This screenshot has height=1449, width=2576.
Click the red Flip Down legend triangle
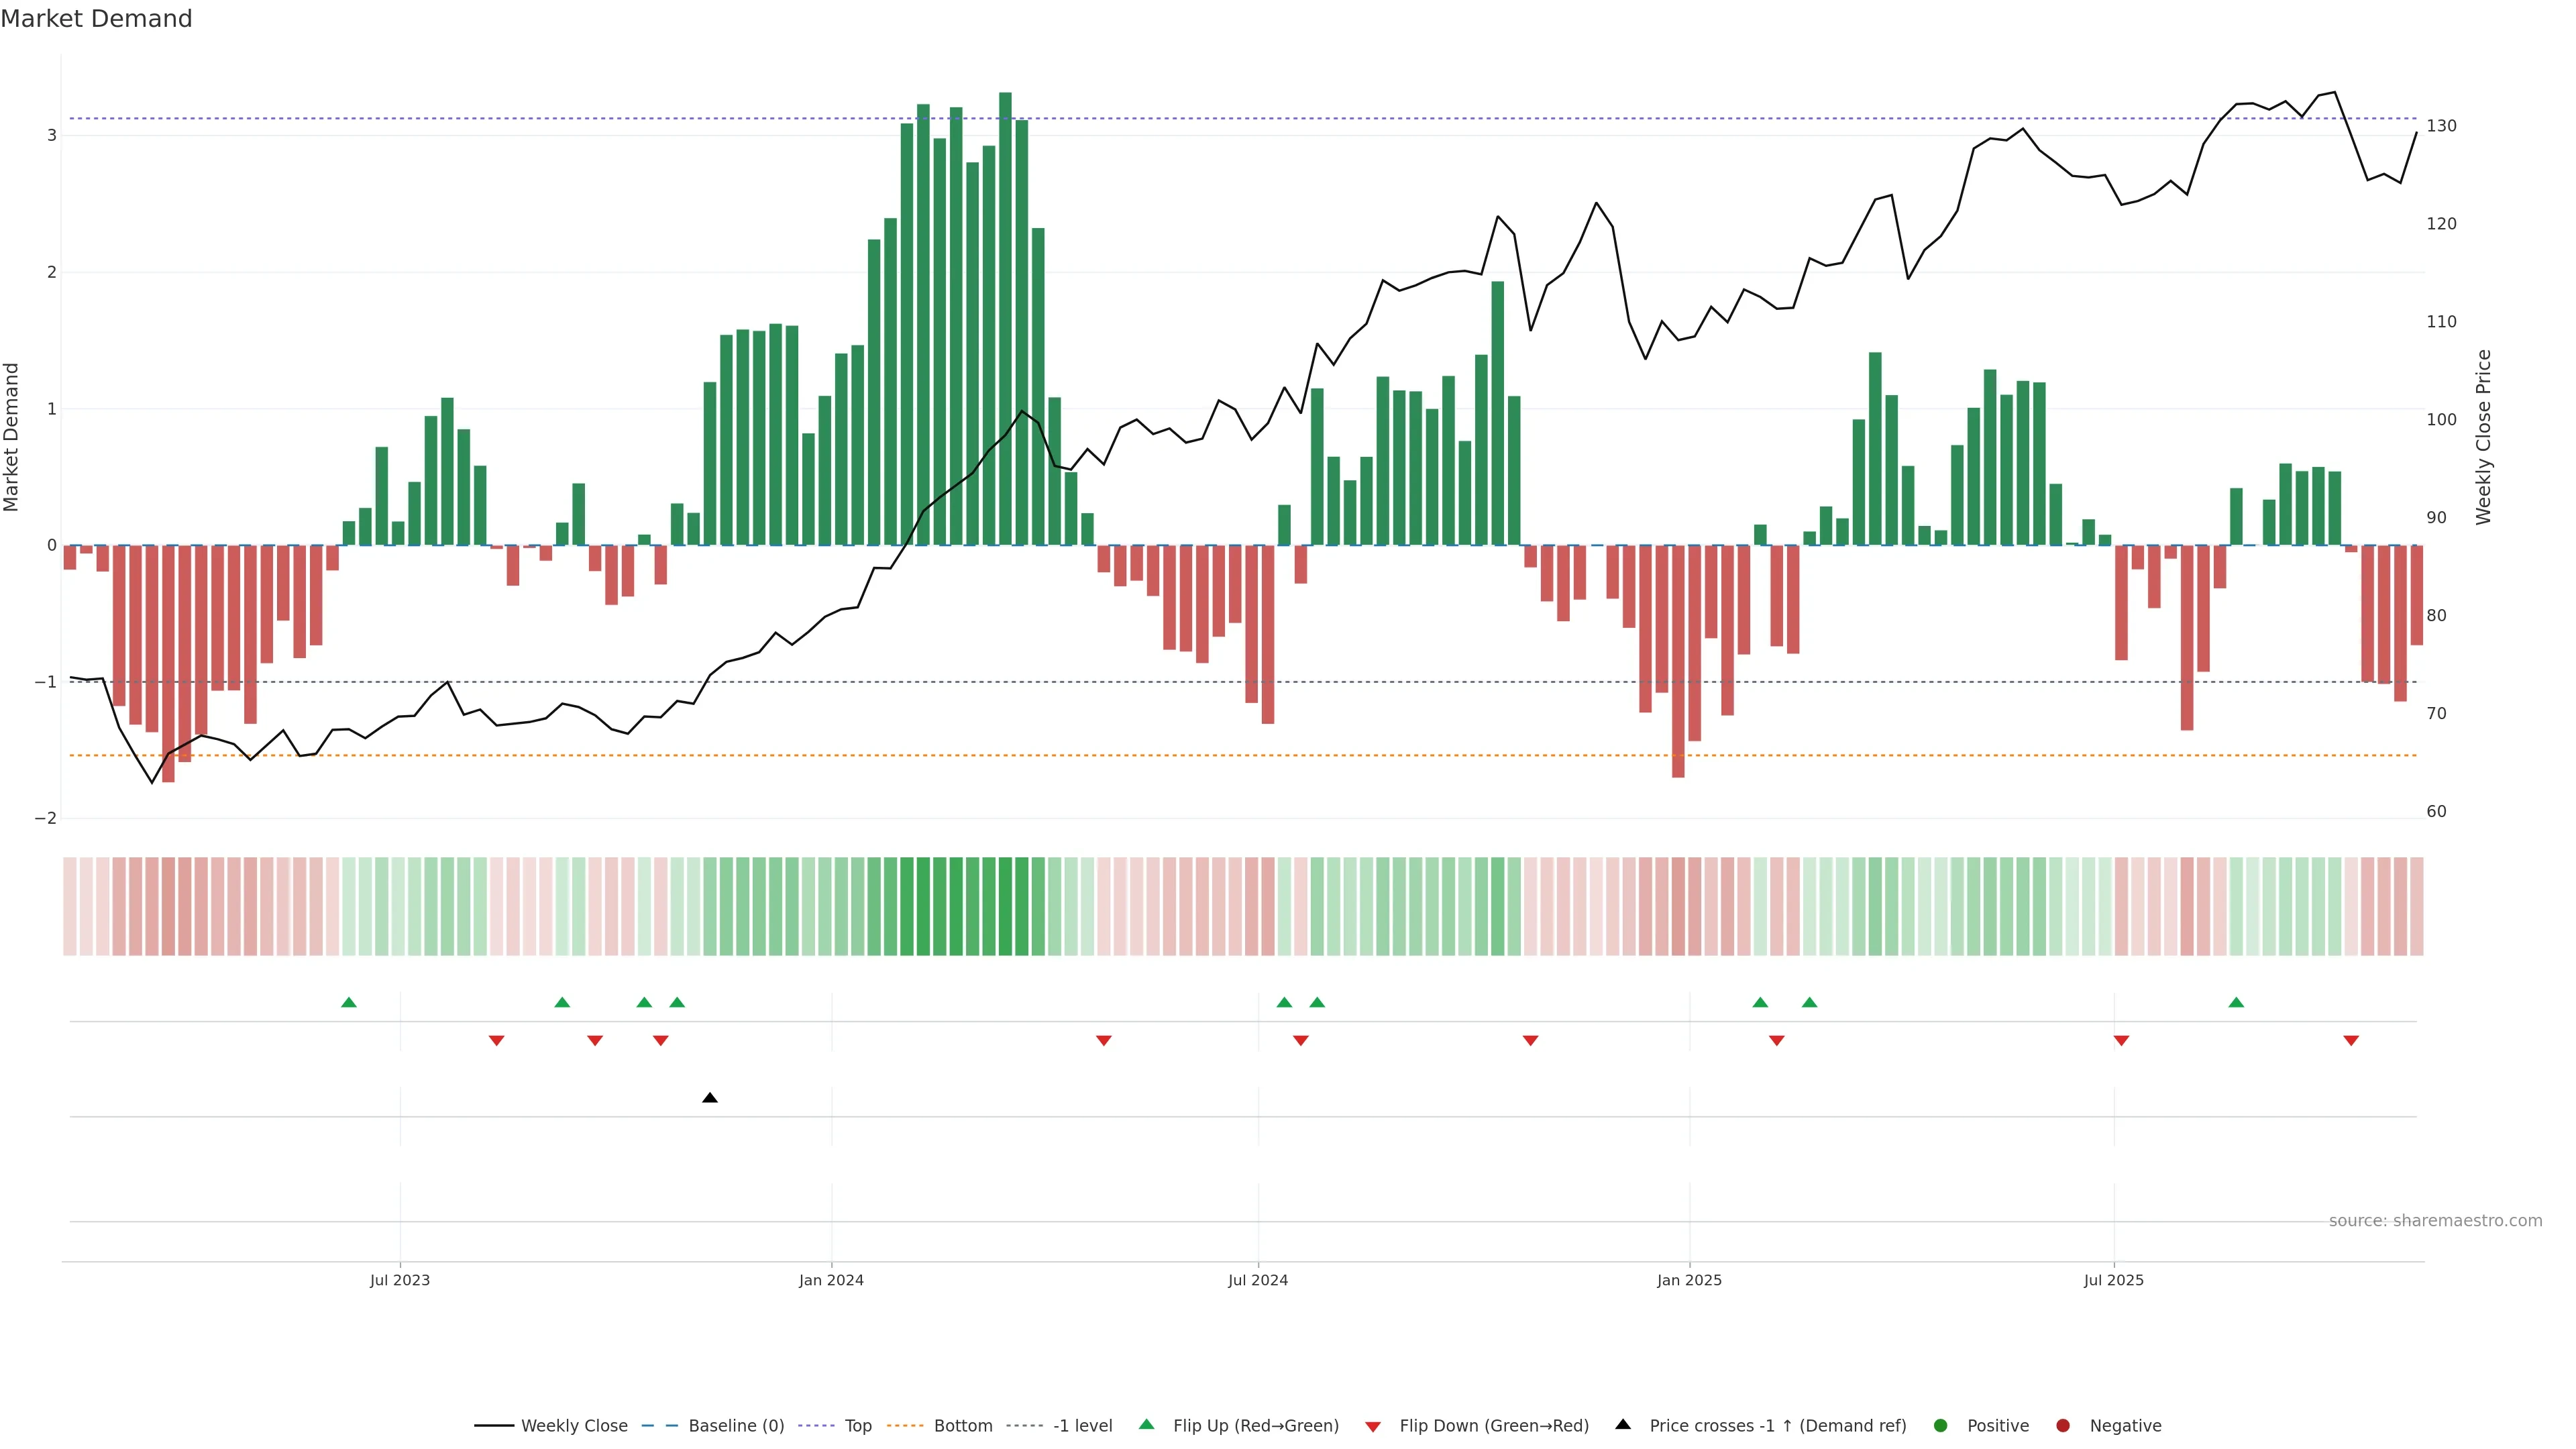pyautogui.click(x=1373, y=1427)
